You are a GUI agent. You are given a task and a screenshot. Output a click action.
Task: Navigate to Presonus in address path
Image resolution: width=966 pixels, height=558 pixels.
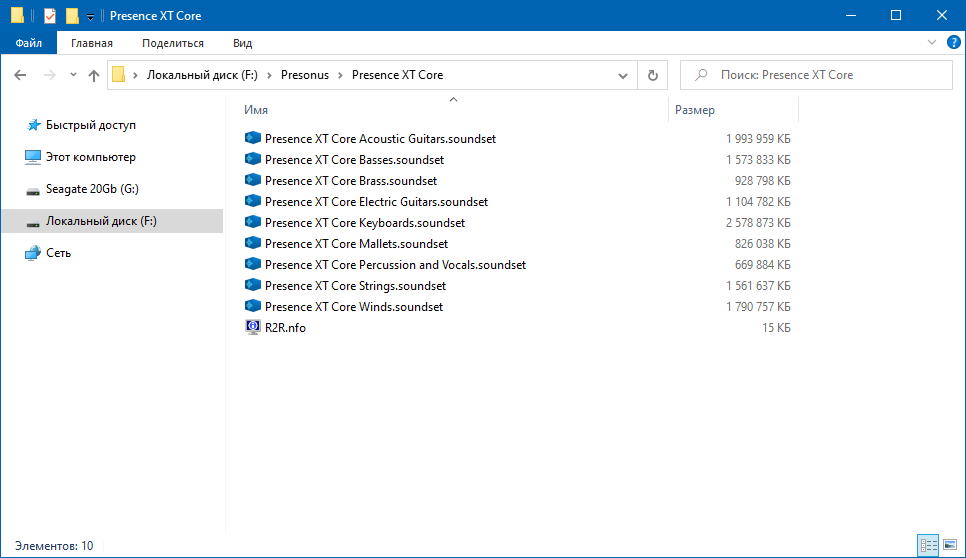(305, 75)
